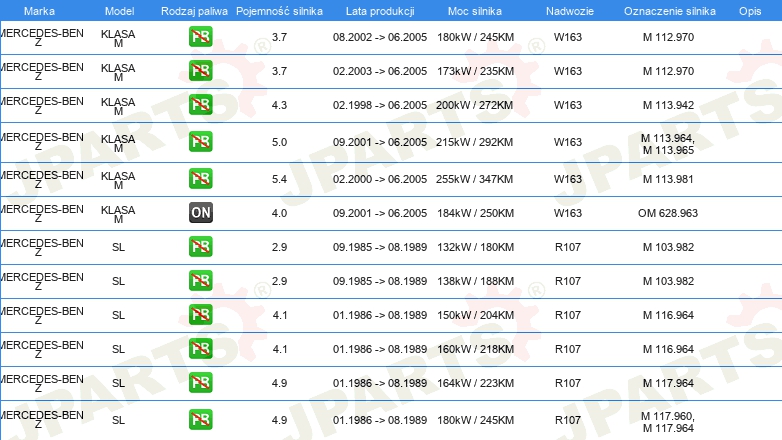This screenshot has width=782, height=440.
Task: Select engine code M 113.981
Action: [668, 179]
